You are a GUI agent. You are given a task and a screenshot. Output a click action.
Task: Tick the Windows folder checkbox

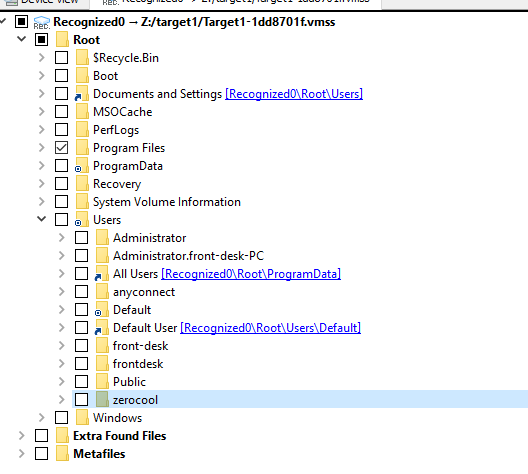[x=61, y=418]
